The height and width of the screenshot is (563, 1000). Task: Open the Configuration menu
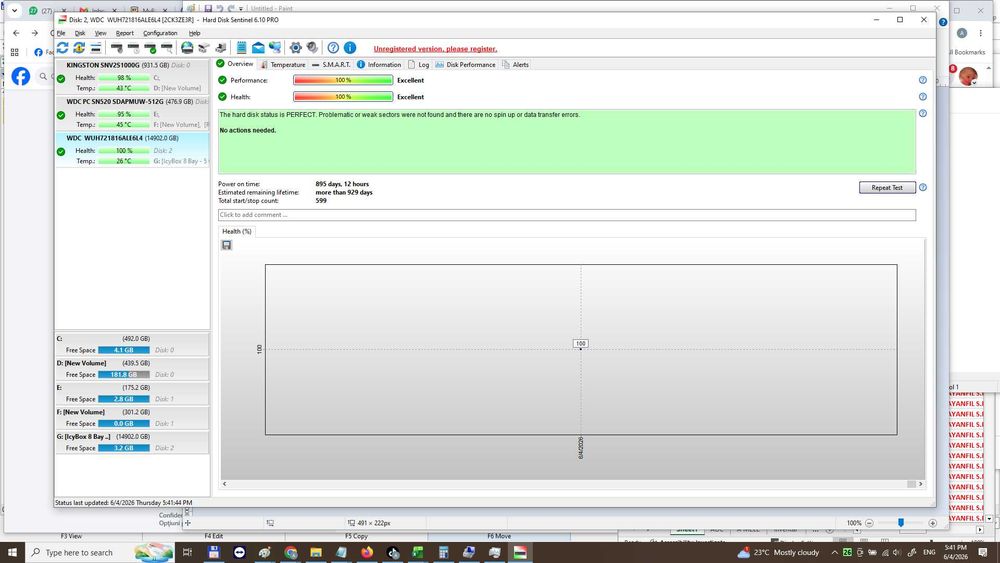point(160,33)
